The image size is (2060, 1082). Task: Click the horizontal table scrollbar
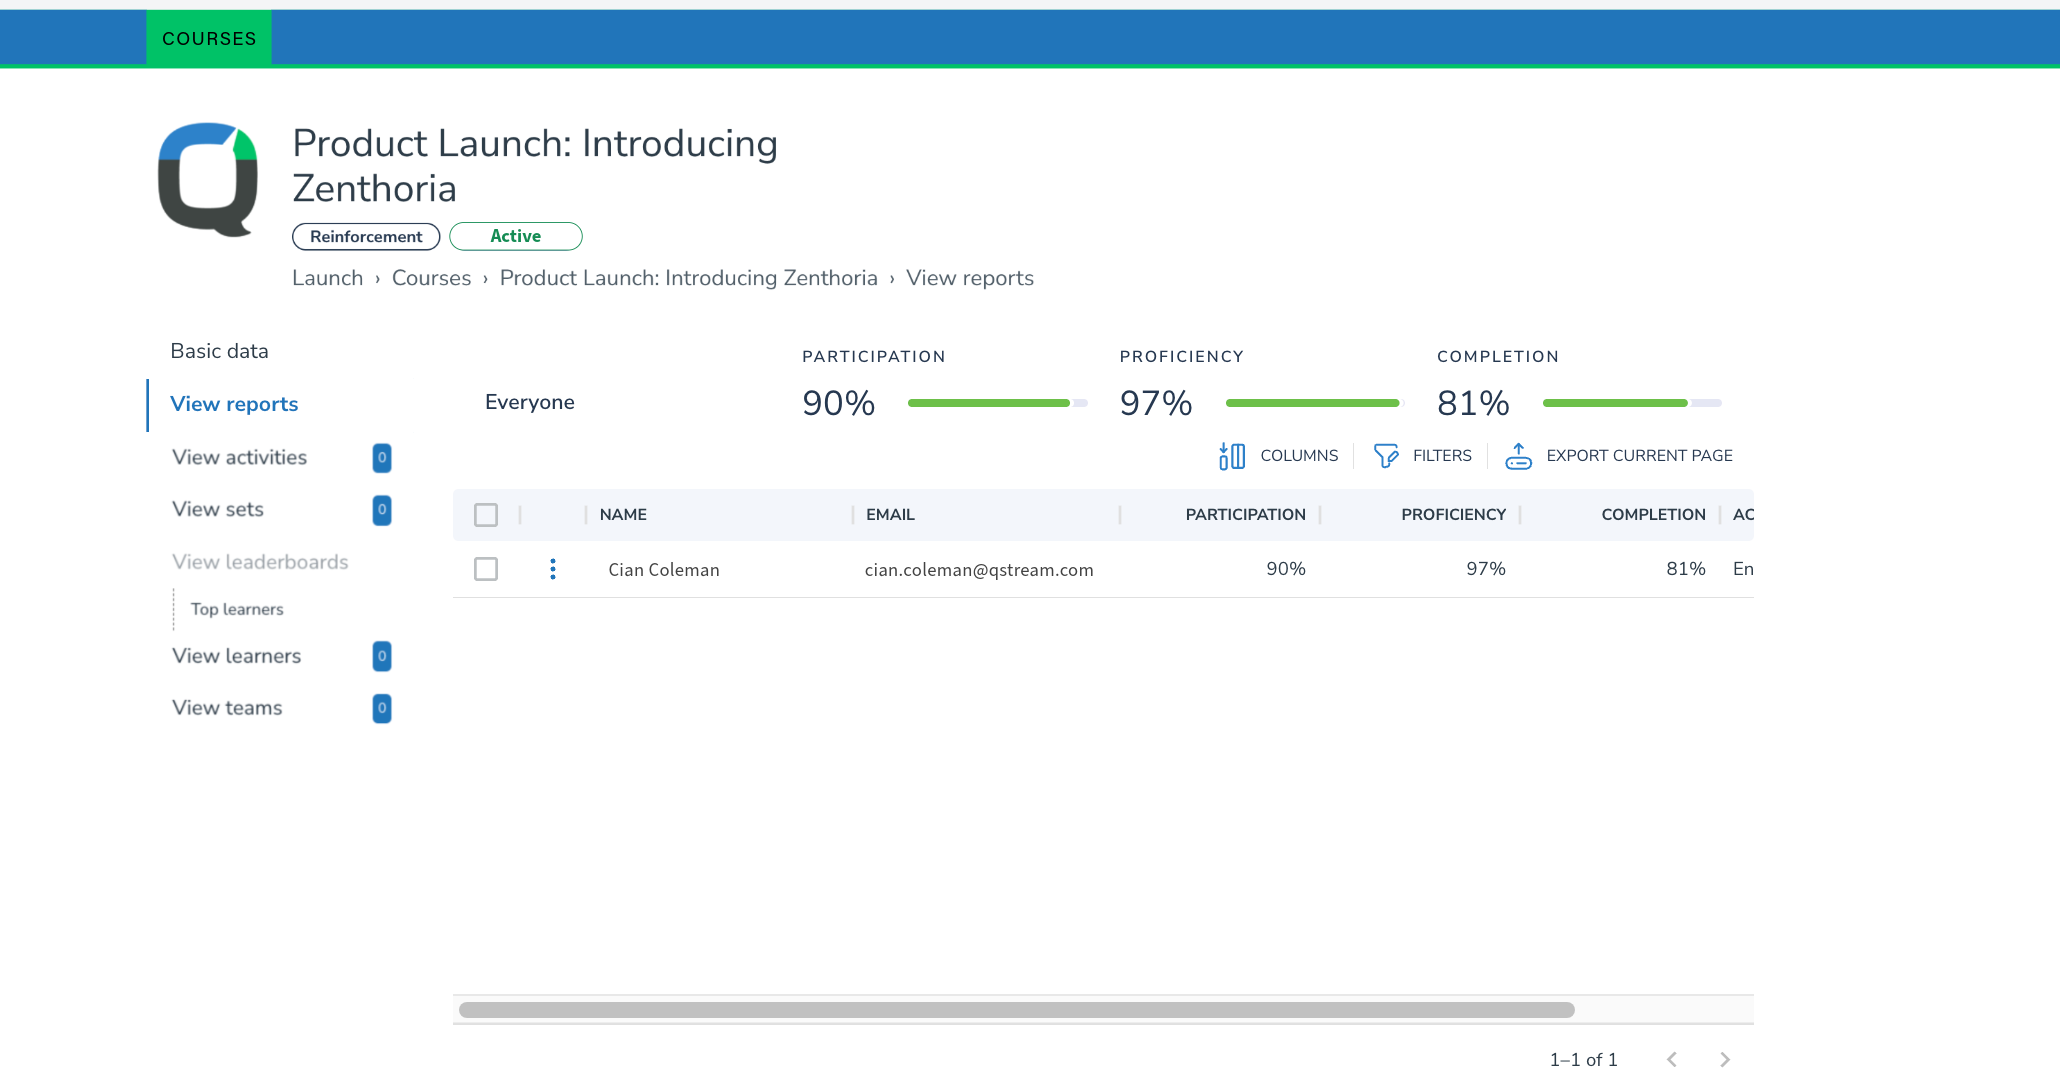coord(1017,1010)
